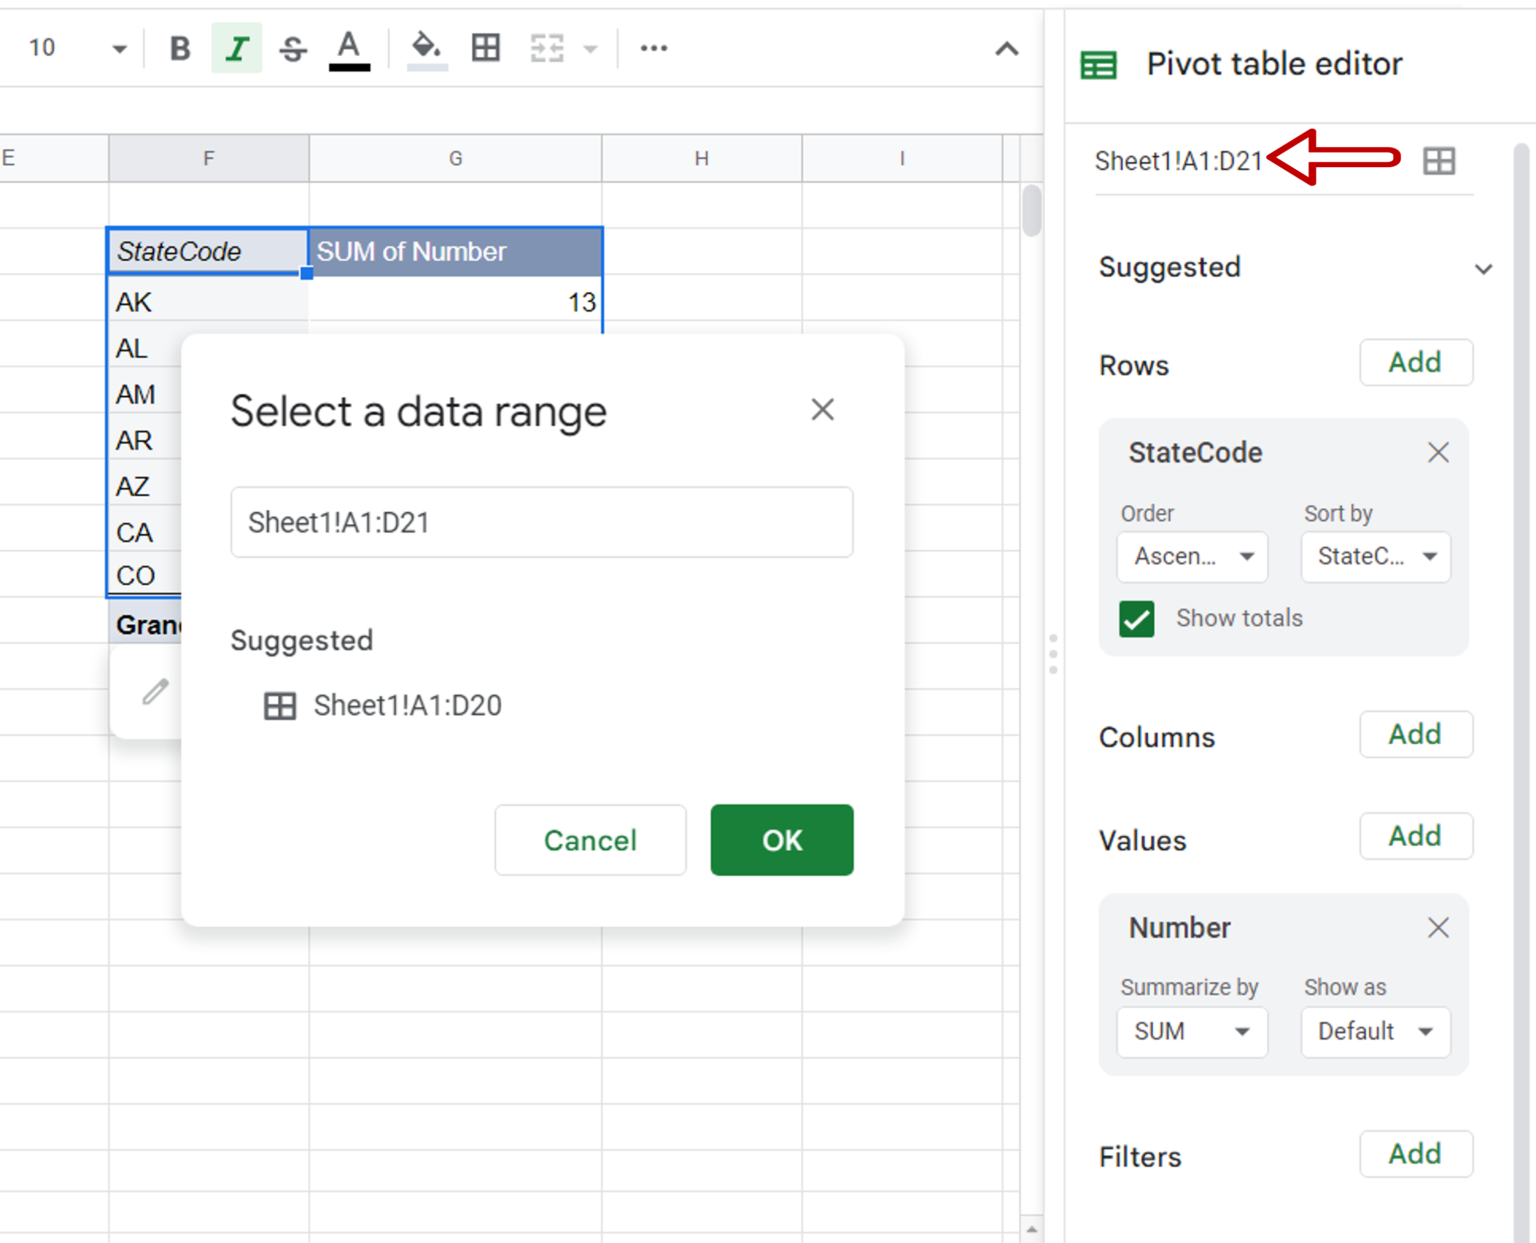Open the font size dropdown
This screenshot has width=1536, height=1243.
(x=119, y=47)
